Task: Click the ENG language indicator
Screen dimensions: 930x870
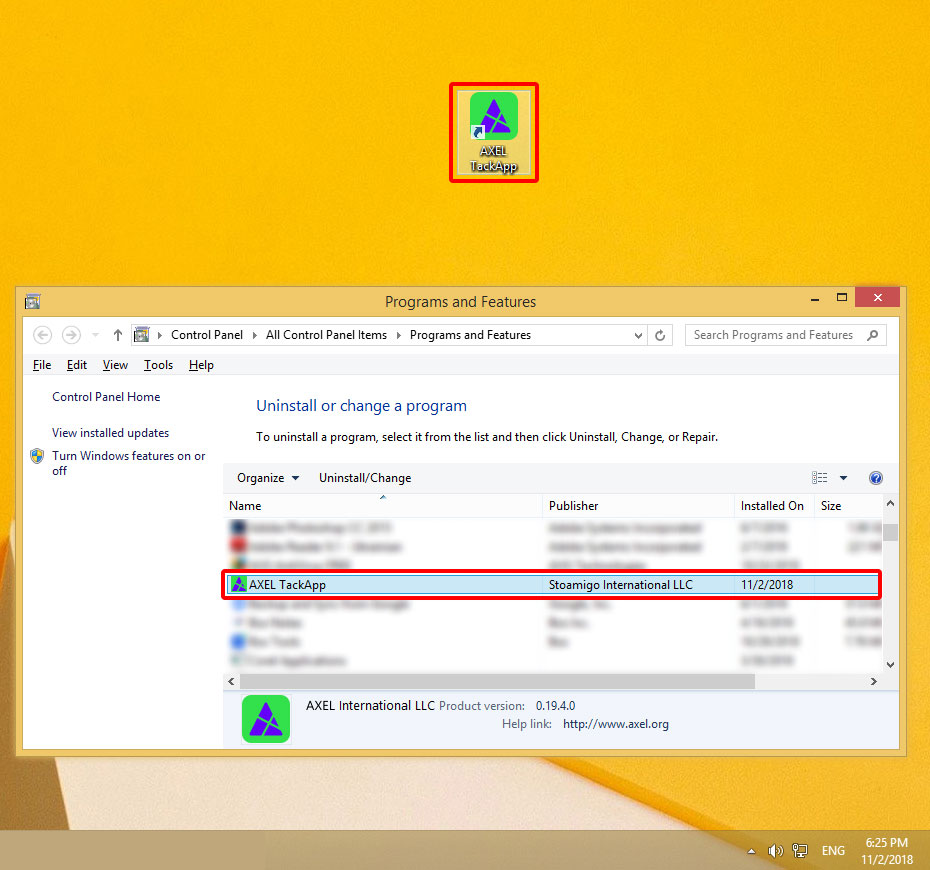Action: click(833, 851)
